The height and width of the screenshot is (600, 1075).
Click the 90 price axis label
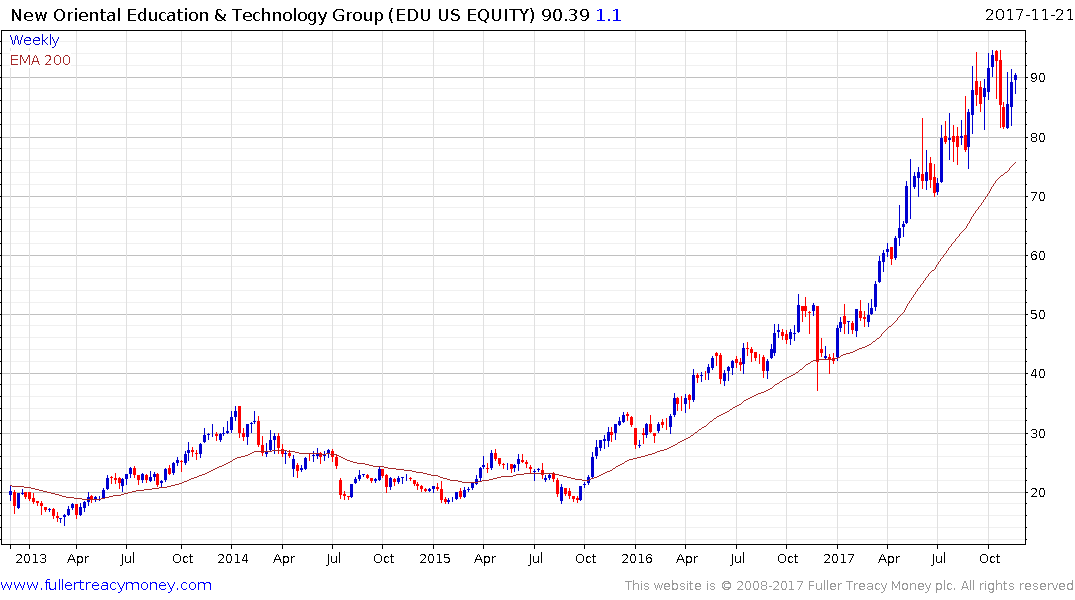click(1038, 78)
